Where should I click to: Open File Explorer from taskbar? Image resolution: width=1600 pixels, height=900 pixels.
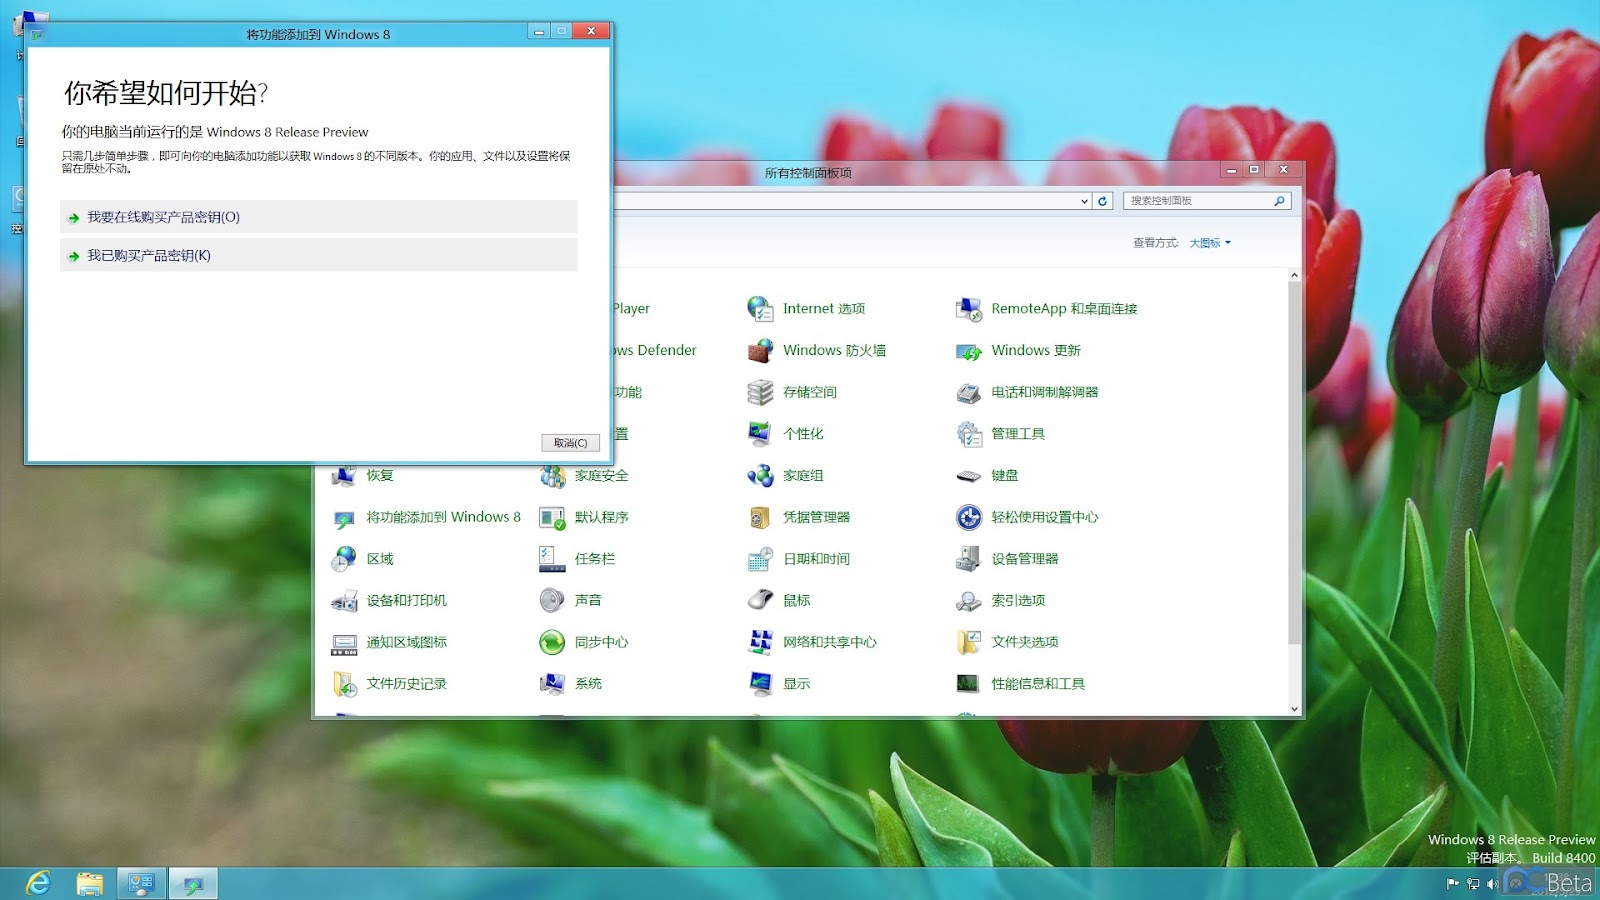pos(90,884)
